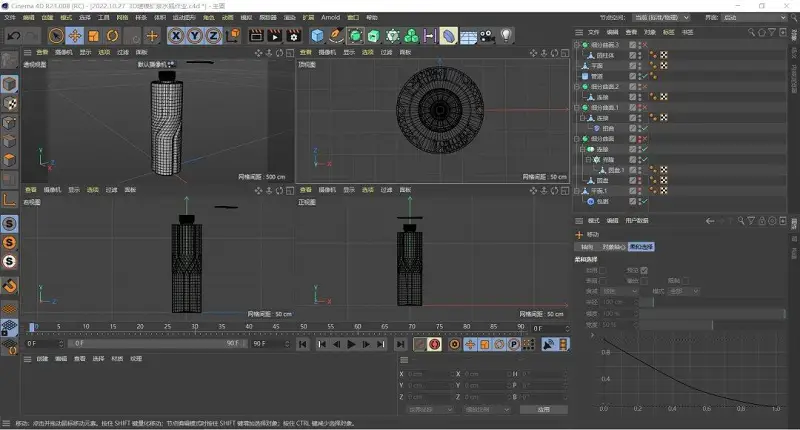Select the 管道 object in object manager

pos(597,76)
